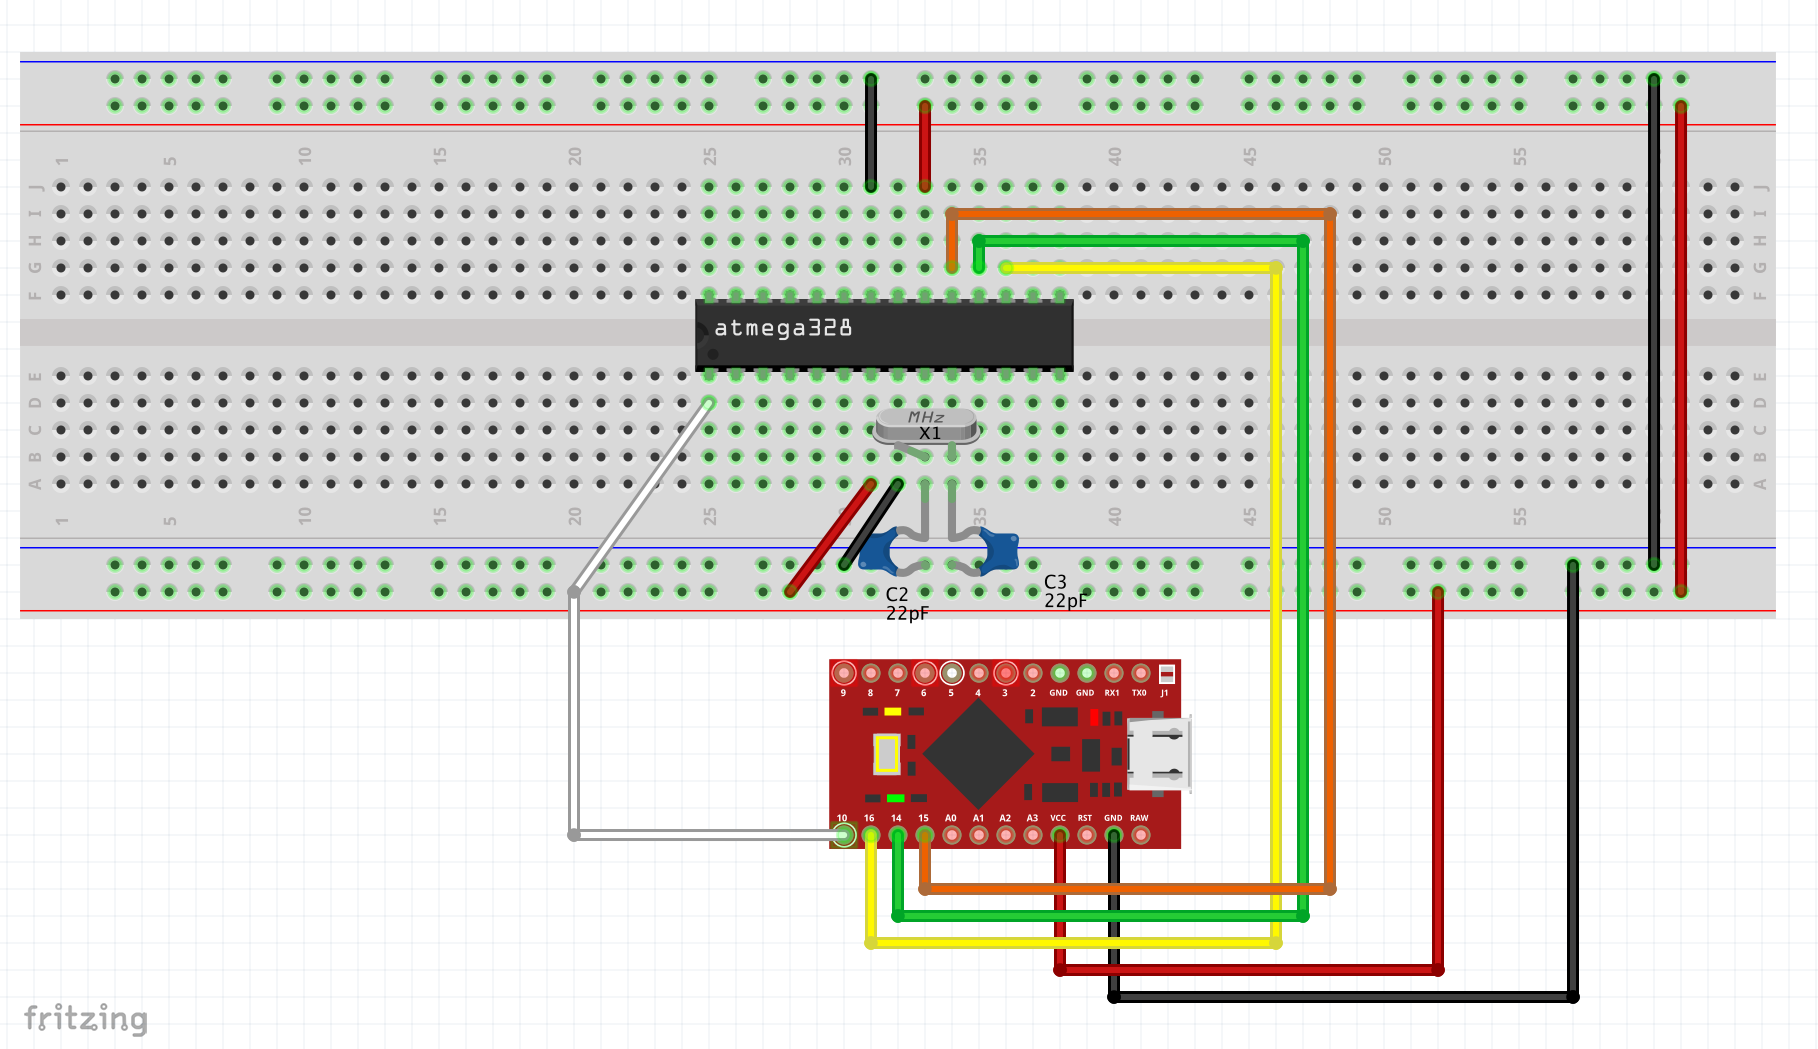
Task: Click pin 7 on the red board
Action: pyautogui.click(x=898, y=674)
